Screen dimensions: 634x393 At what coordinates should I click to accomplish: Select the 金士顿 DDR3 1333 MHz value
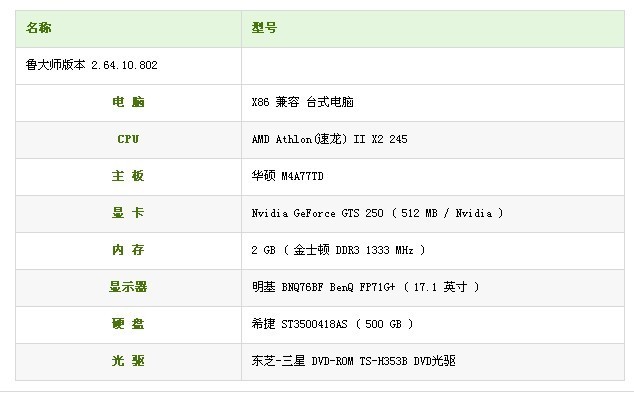[x=338, y=250]
